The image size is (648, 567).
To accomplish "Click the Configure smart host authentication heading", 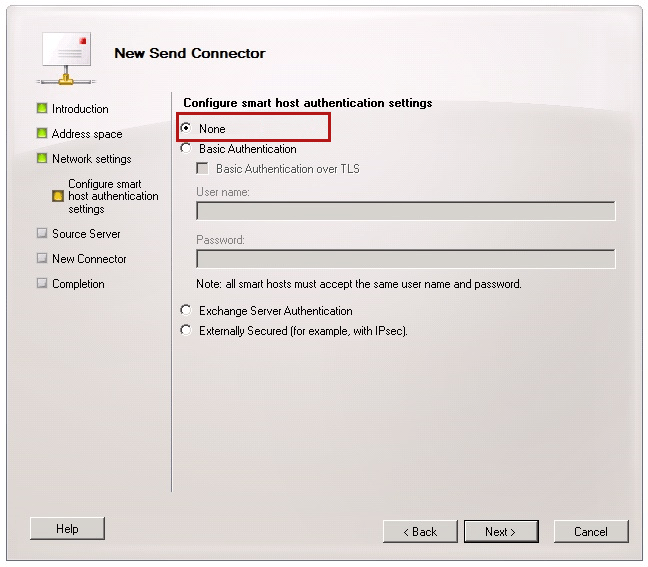I will (308, 103).
